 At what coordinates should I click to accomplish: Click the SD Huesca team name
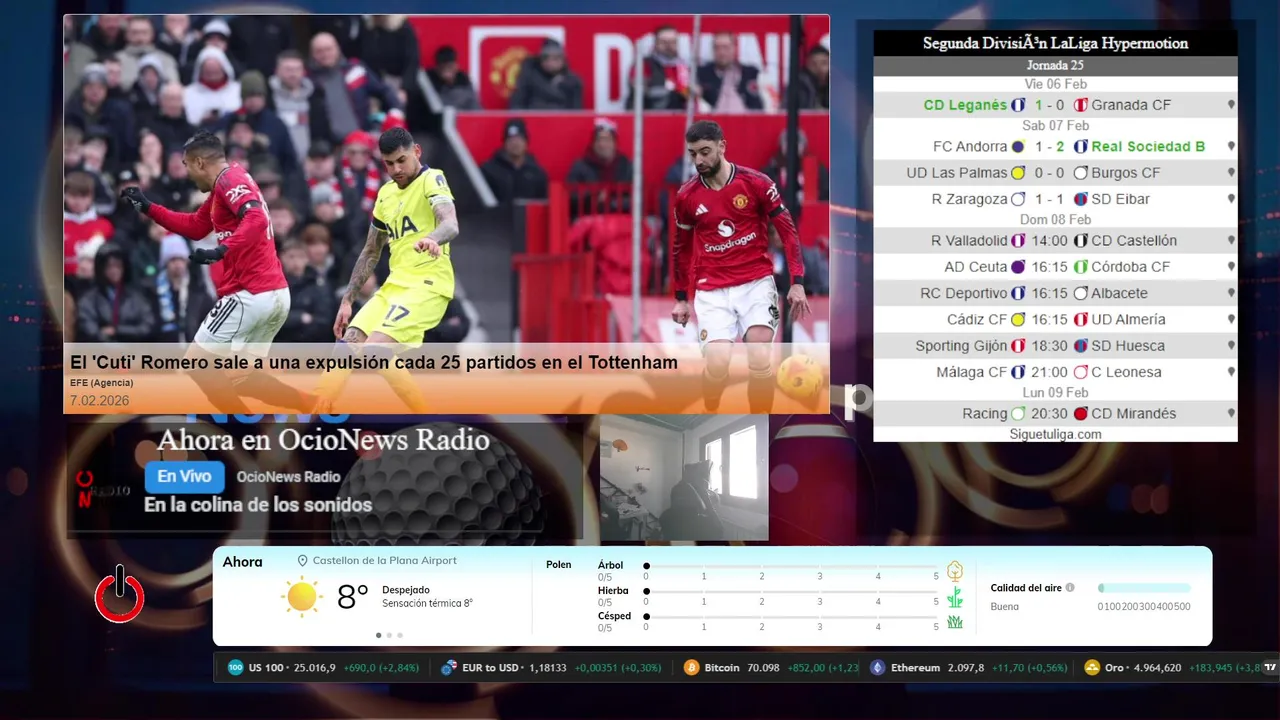[x=1127, y=346]
